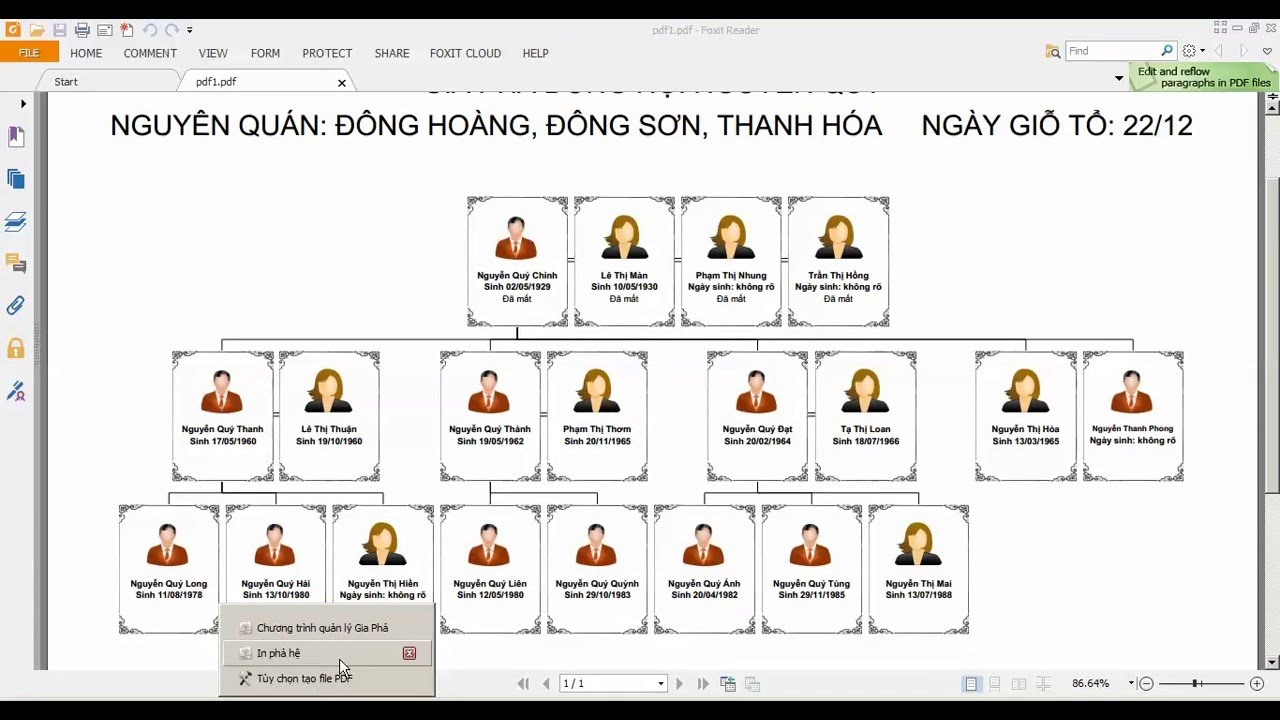This screenshot has width=1280, height=720.
Task: Close the pdf1.pdf document tab
Action: click(x=342, y=83)
